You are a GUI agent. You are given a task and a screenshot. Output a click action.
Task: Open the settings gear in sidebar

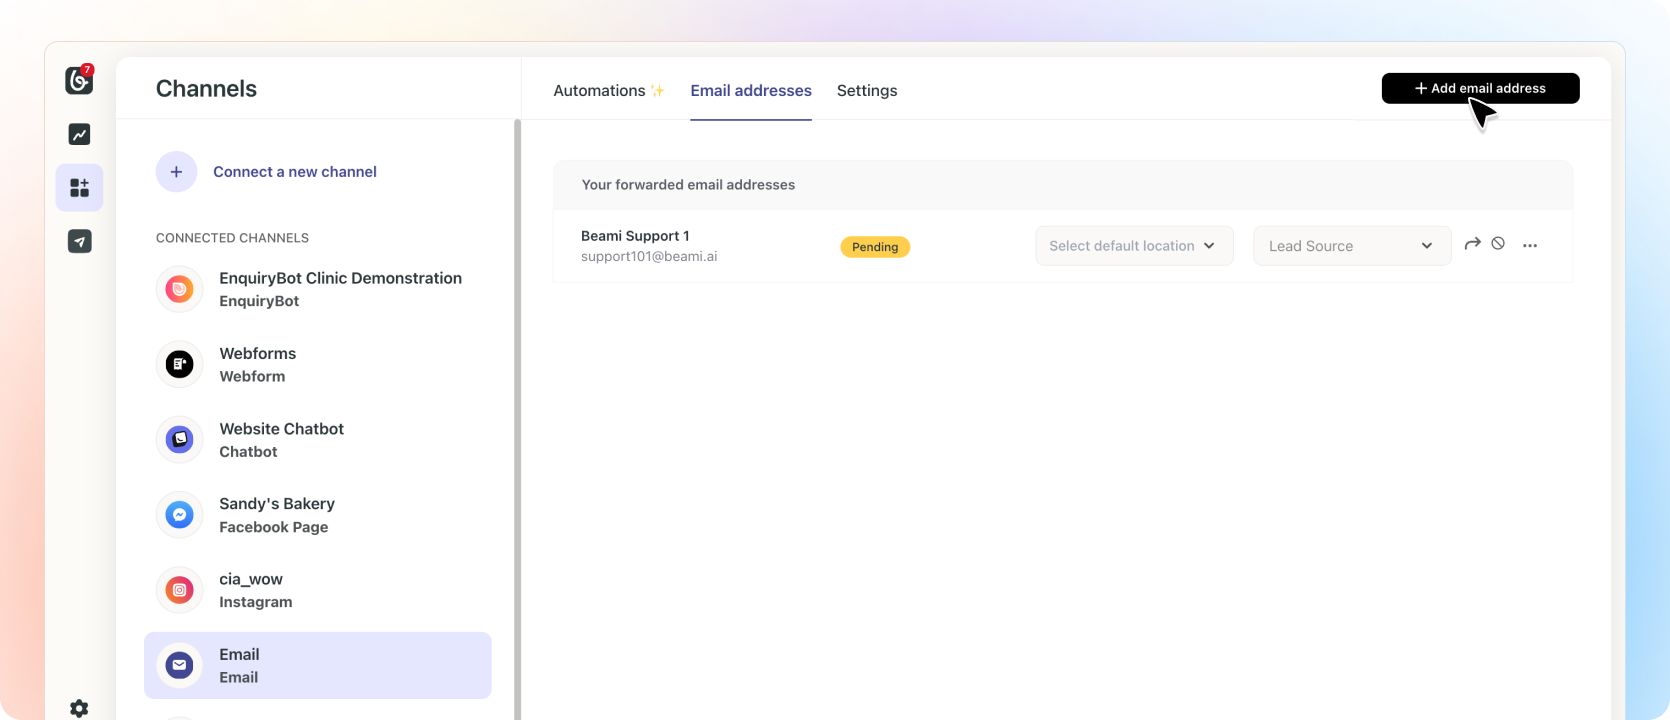[x=79, y=708]
